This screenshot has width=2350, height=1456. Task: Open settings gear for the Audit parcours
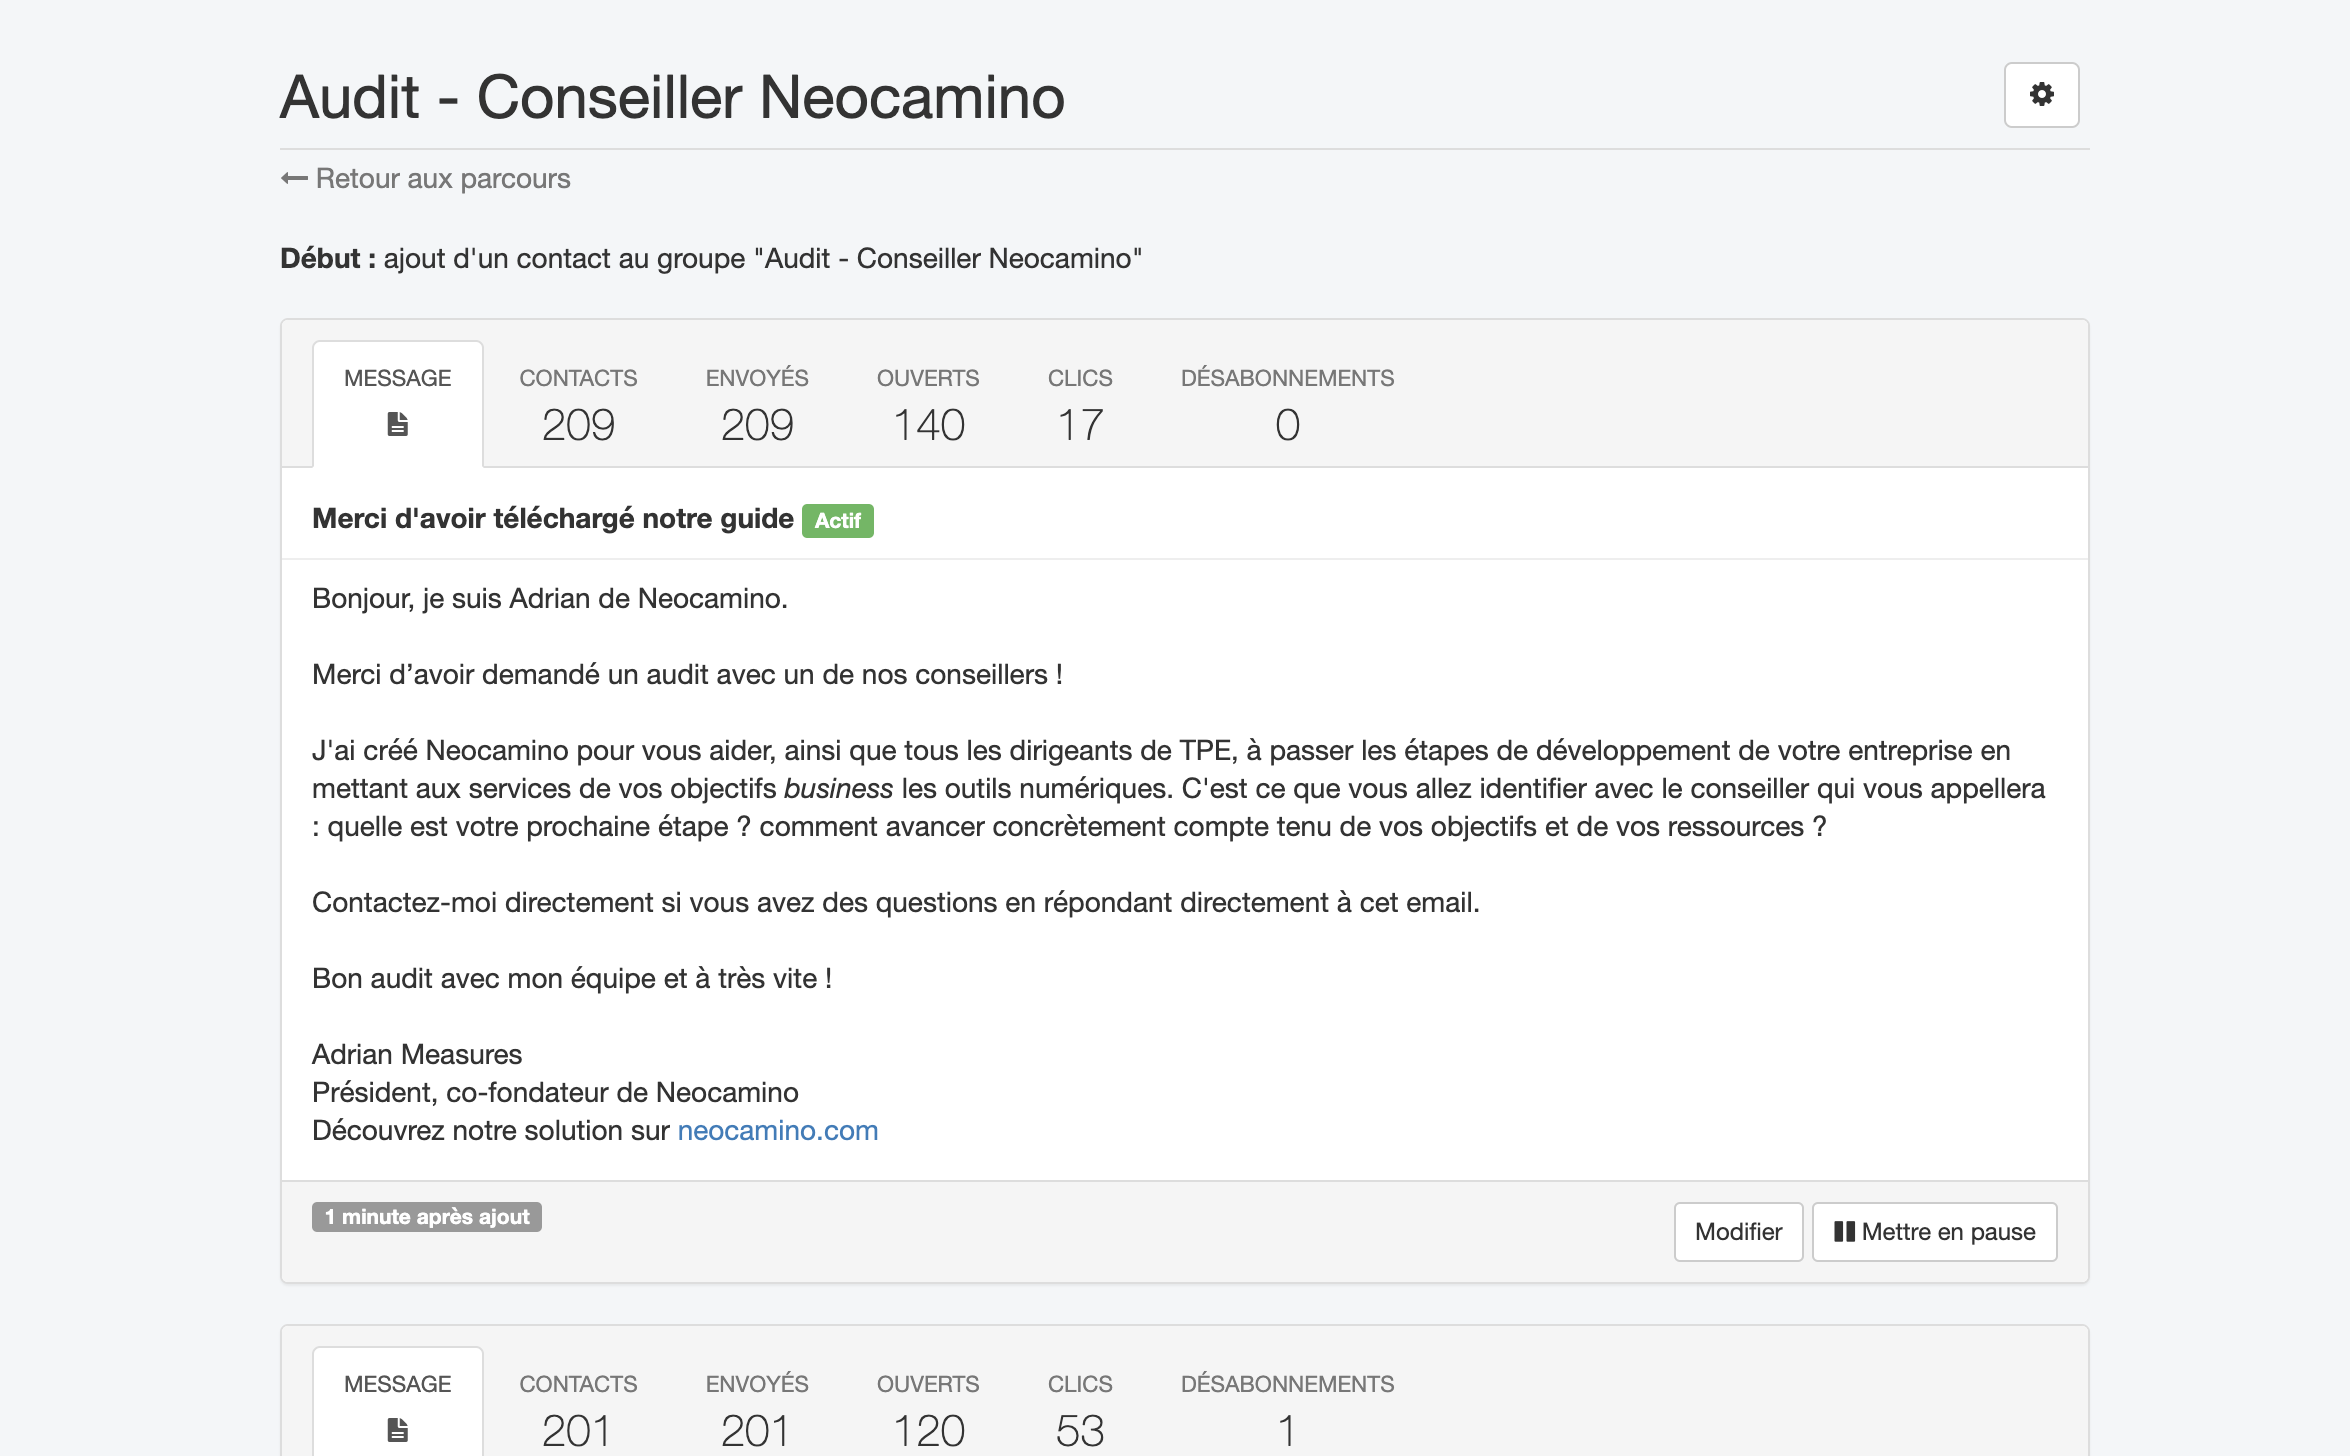tap(2041, 95)
